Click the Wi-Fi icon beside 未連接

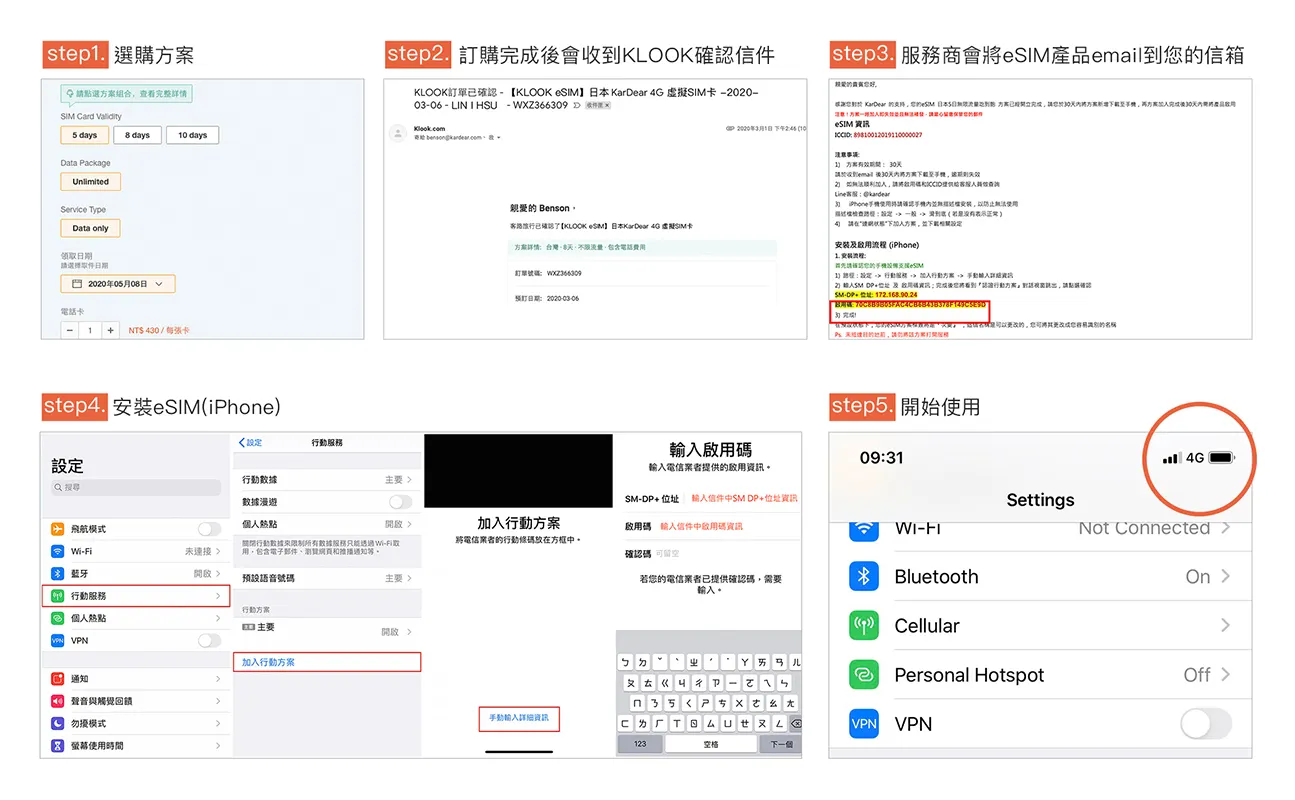click(58, 551)
